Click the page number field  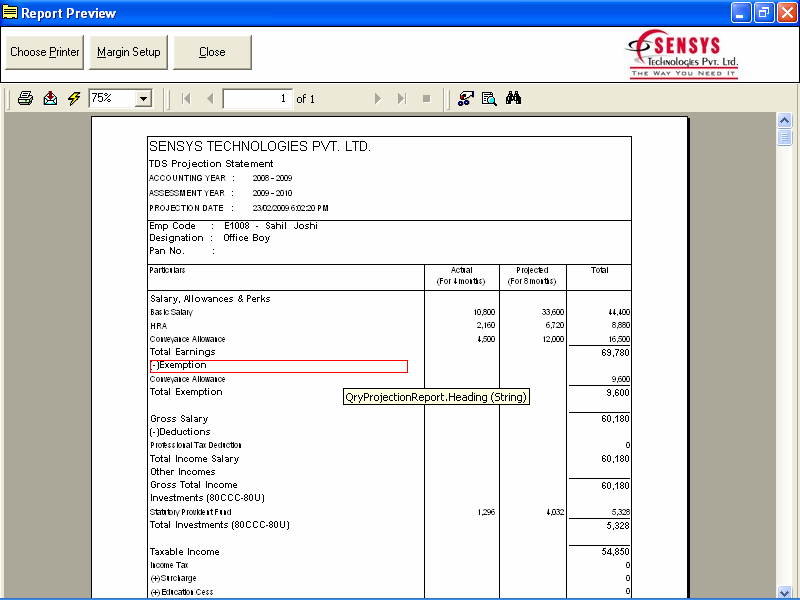pyautogui.click(x=258, y=98)
